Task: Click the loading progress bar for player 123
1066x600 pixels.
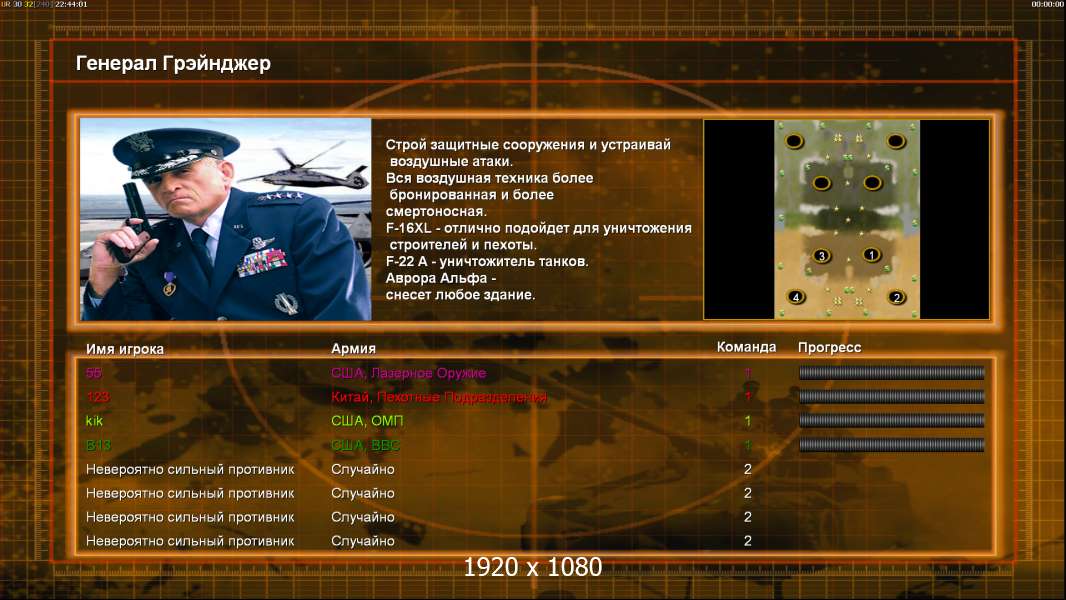Action: (x=891, y=396)
